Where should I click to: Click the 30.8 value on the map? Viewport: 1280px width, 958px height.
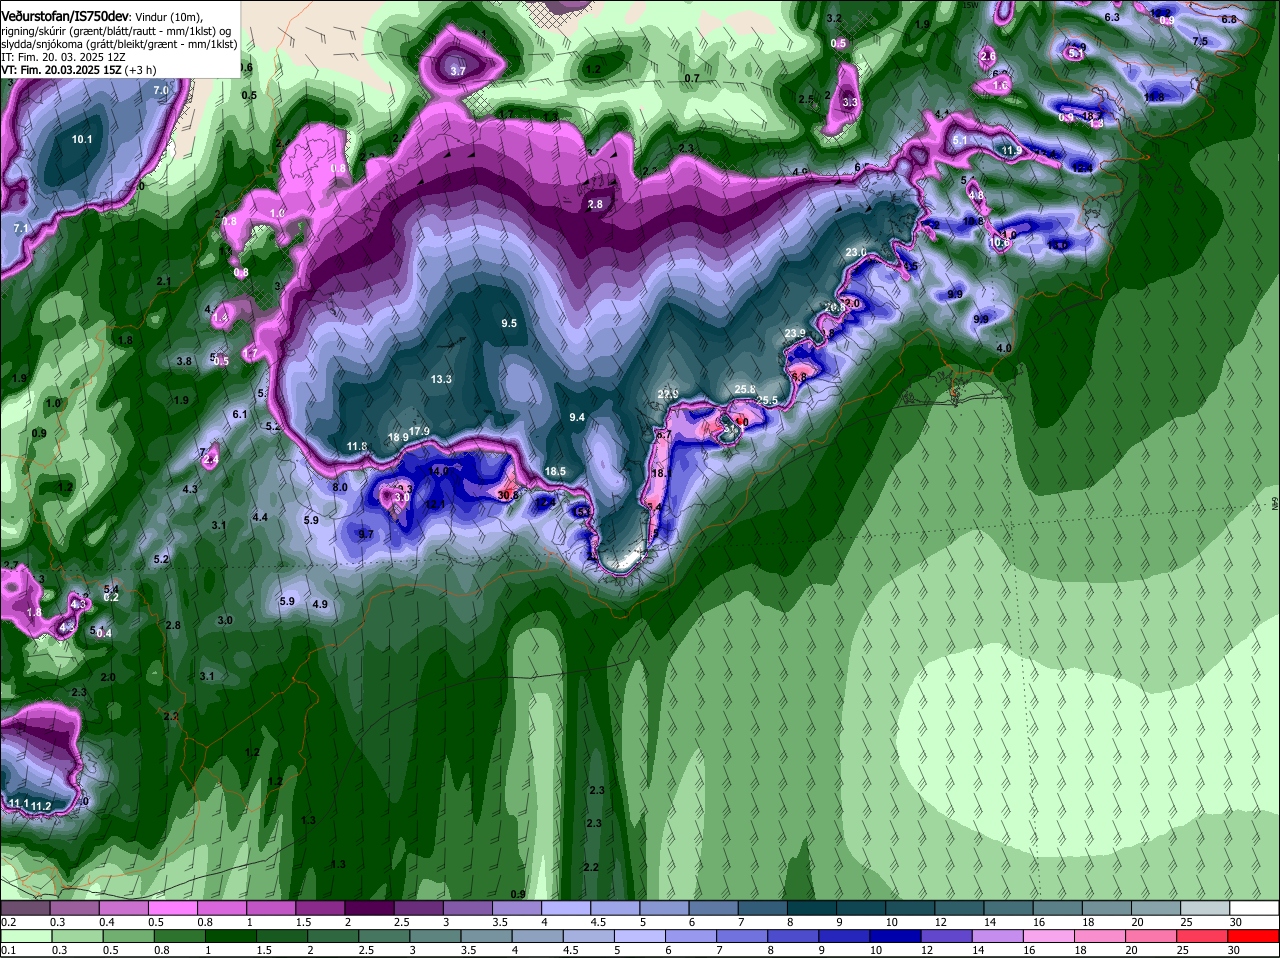(x=507, y=494)
